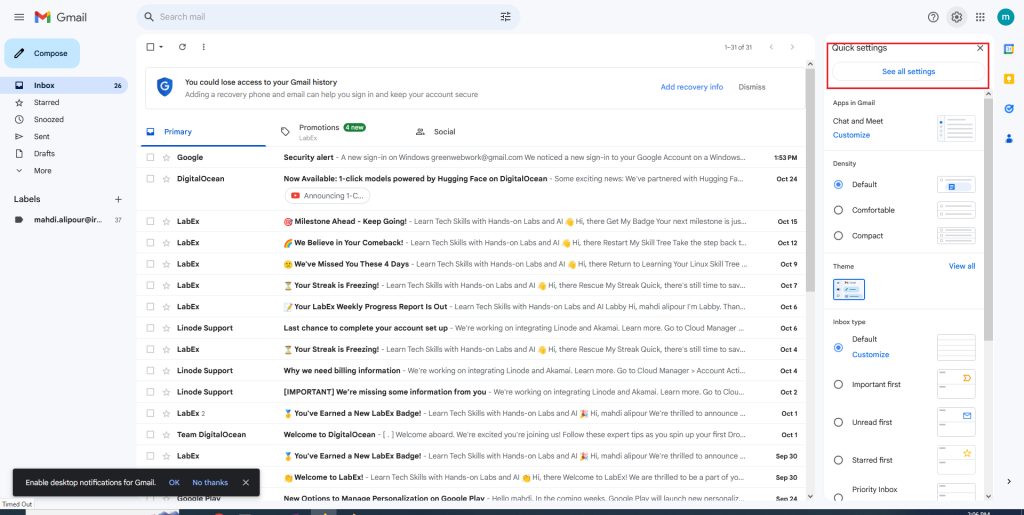
Task: Star the Google Security alert email
Action: (166, 157)
